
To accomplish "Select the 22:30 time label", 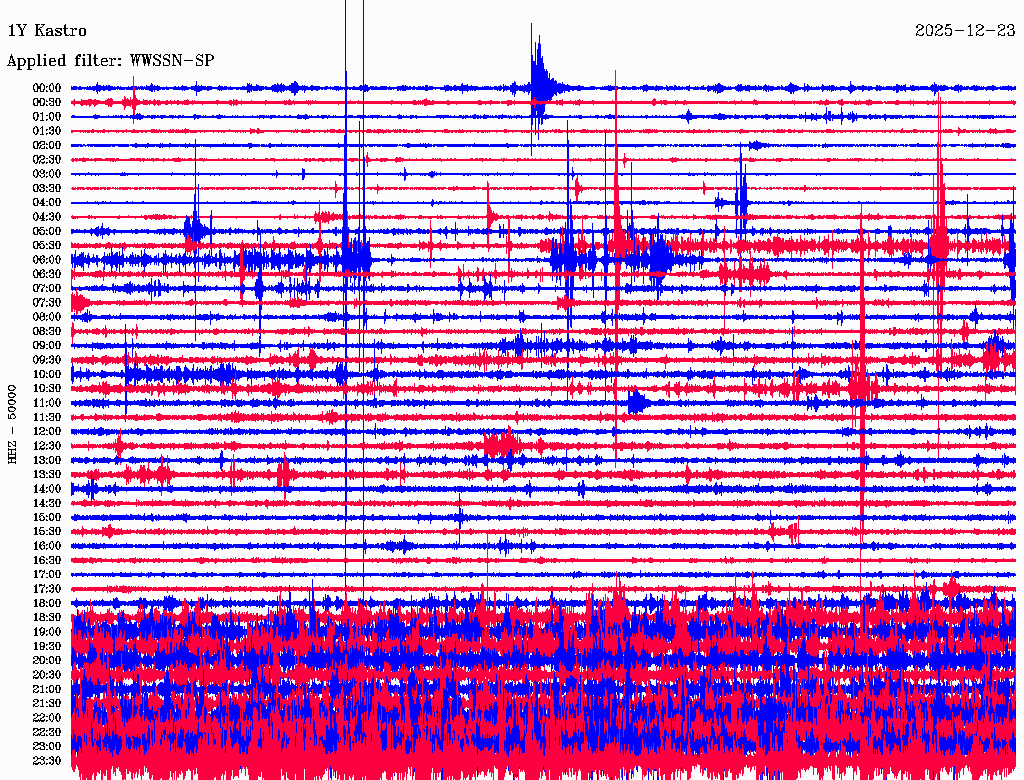I will (x=47, y=732).
